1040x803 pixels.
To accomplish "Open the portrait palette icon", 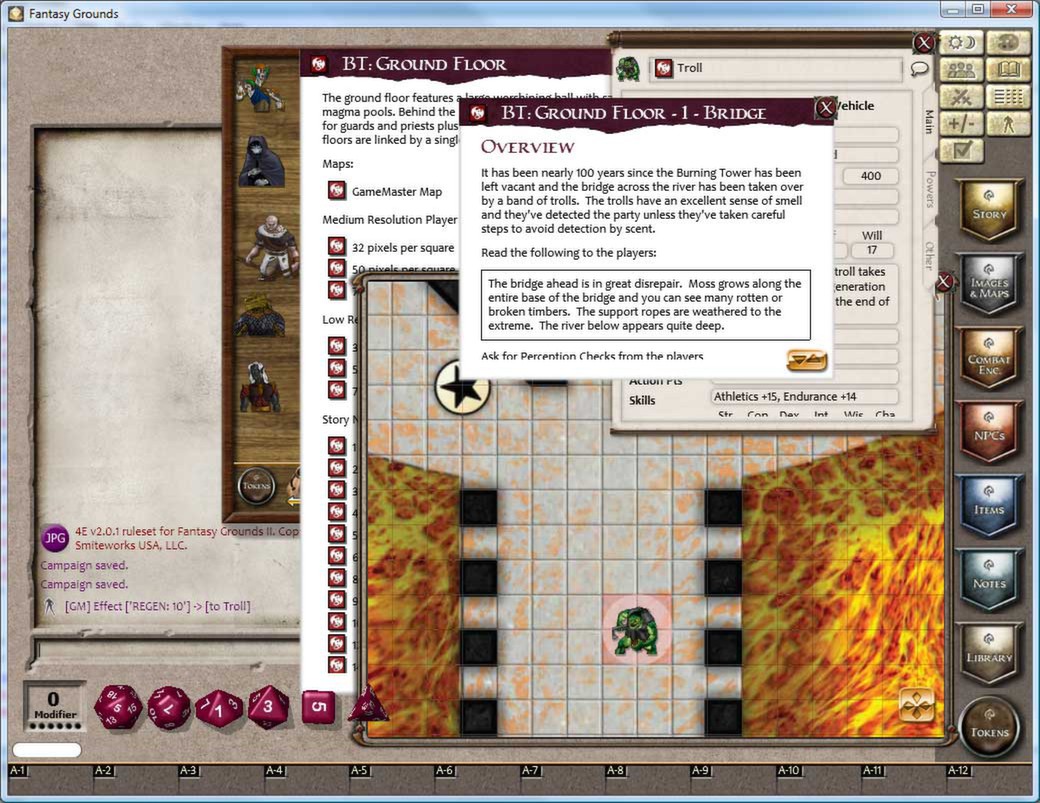I will pos(1007,42).
